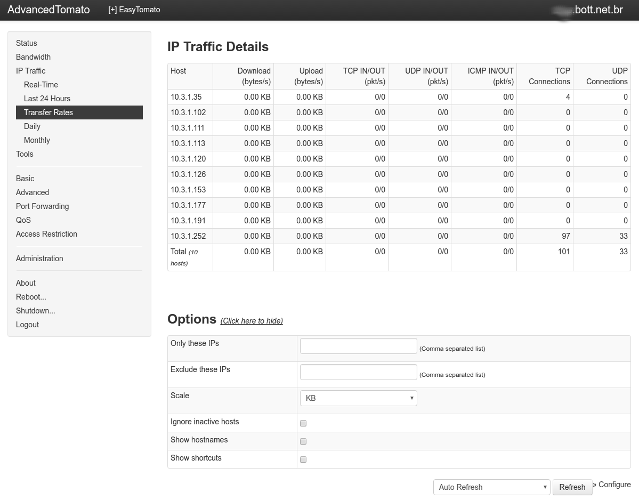The height and width of the screenshot is (500, 639).
Task: Open the Configure link
Action: click(614, 484)
